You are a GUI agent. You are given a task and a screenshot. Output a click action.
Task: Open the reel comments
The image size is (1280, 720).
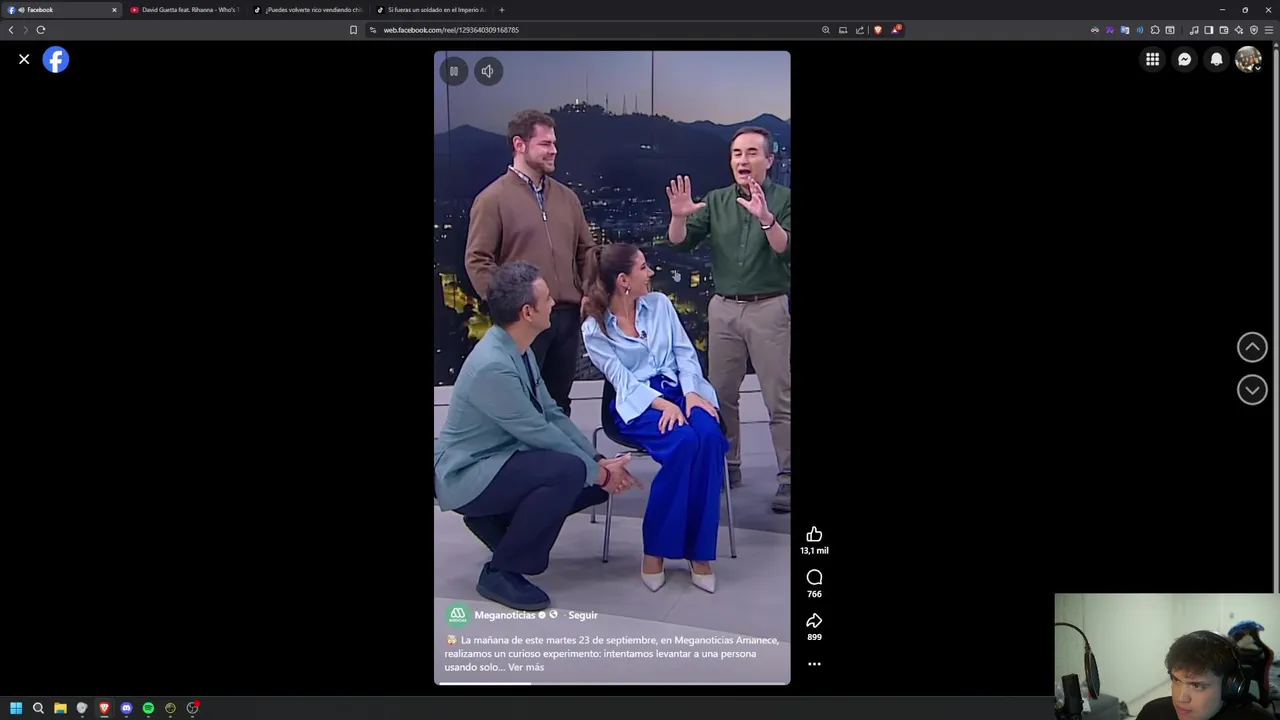[x=814, y=577]
